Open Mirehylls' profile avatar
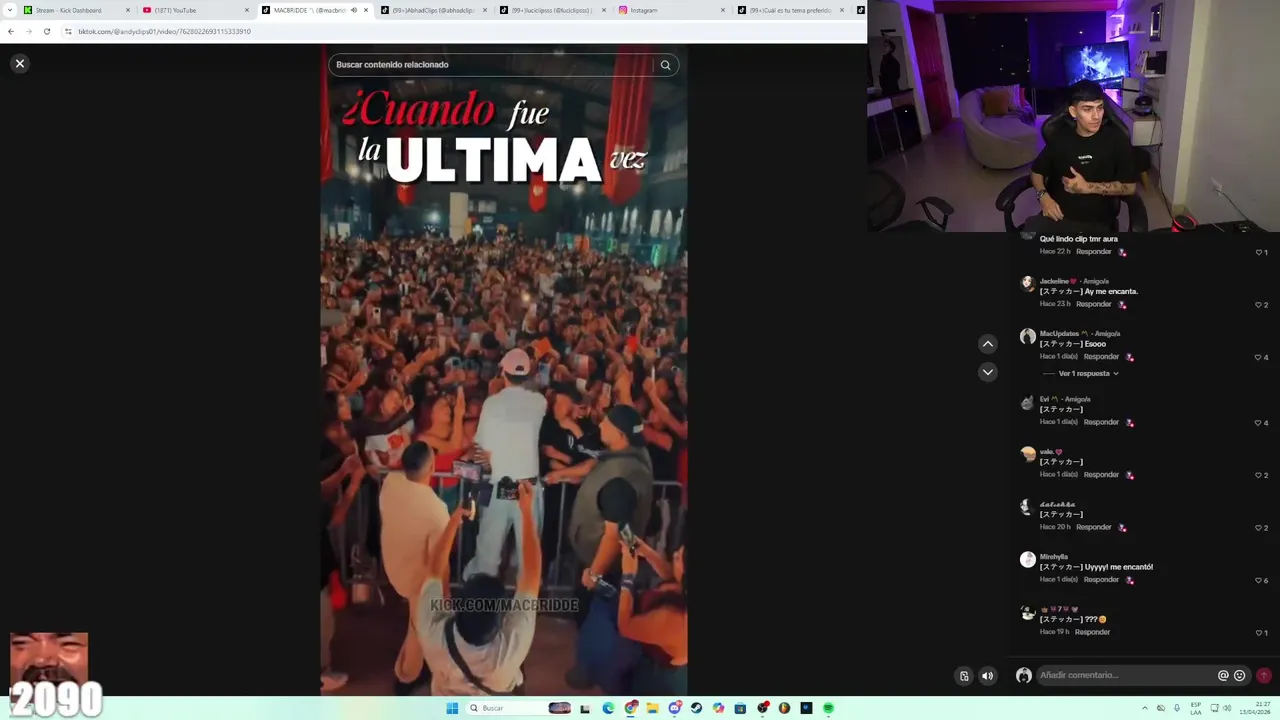The height and width of the screenshot is (720, 1280). click(x=1027, y=560)
